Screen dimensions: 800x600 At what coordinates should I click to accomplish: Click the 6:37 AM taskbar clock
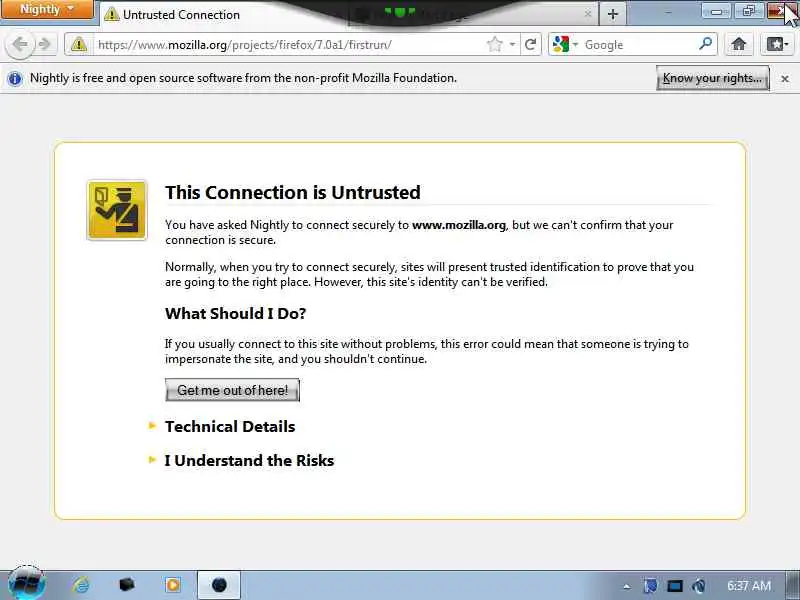pyautogui.click(x=748, y=586)
